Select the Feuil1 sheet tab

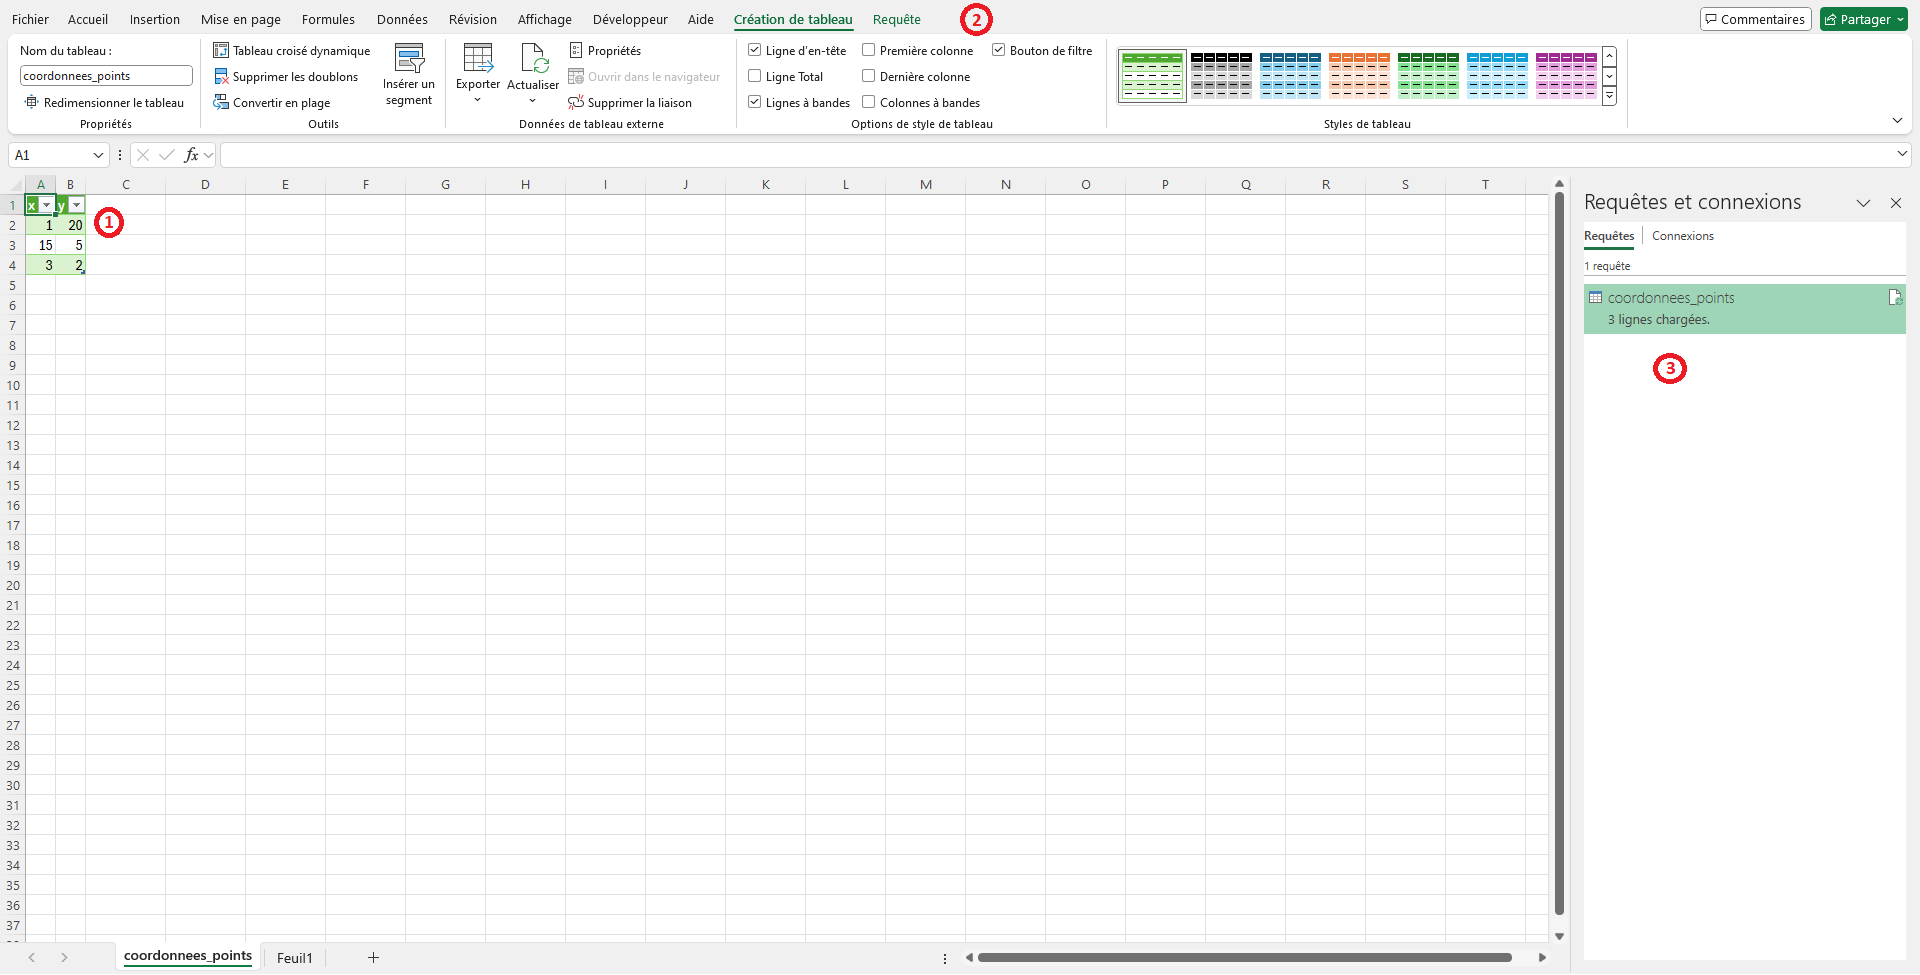tap(295, 958)
